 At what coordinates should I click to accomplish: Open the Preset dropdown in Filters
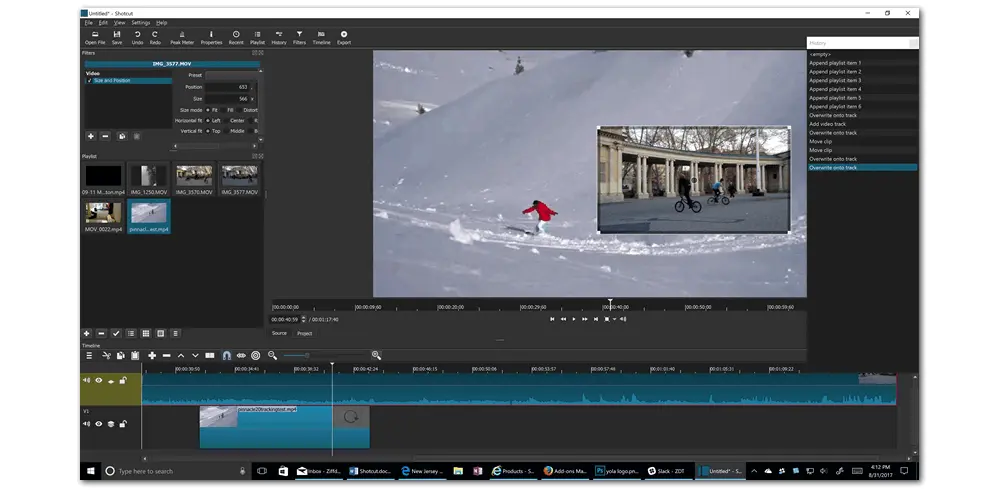[x=230, y=75]
